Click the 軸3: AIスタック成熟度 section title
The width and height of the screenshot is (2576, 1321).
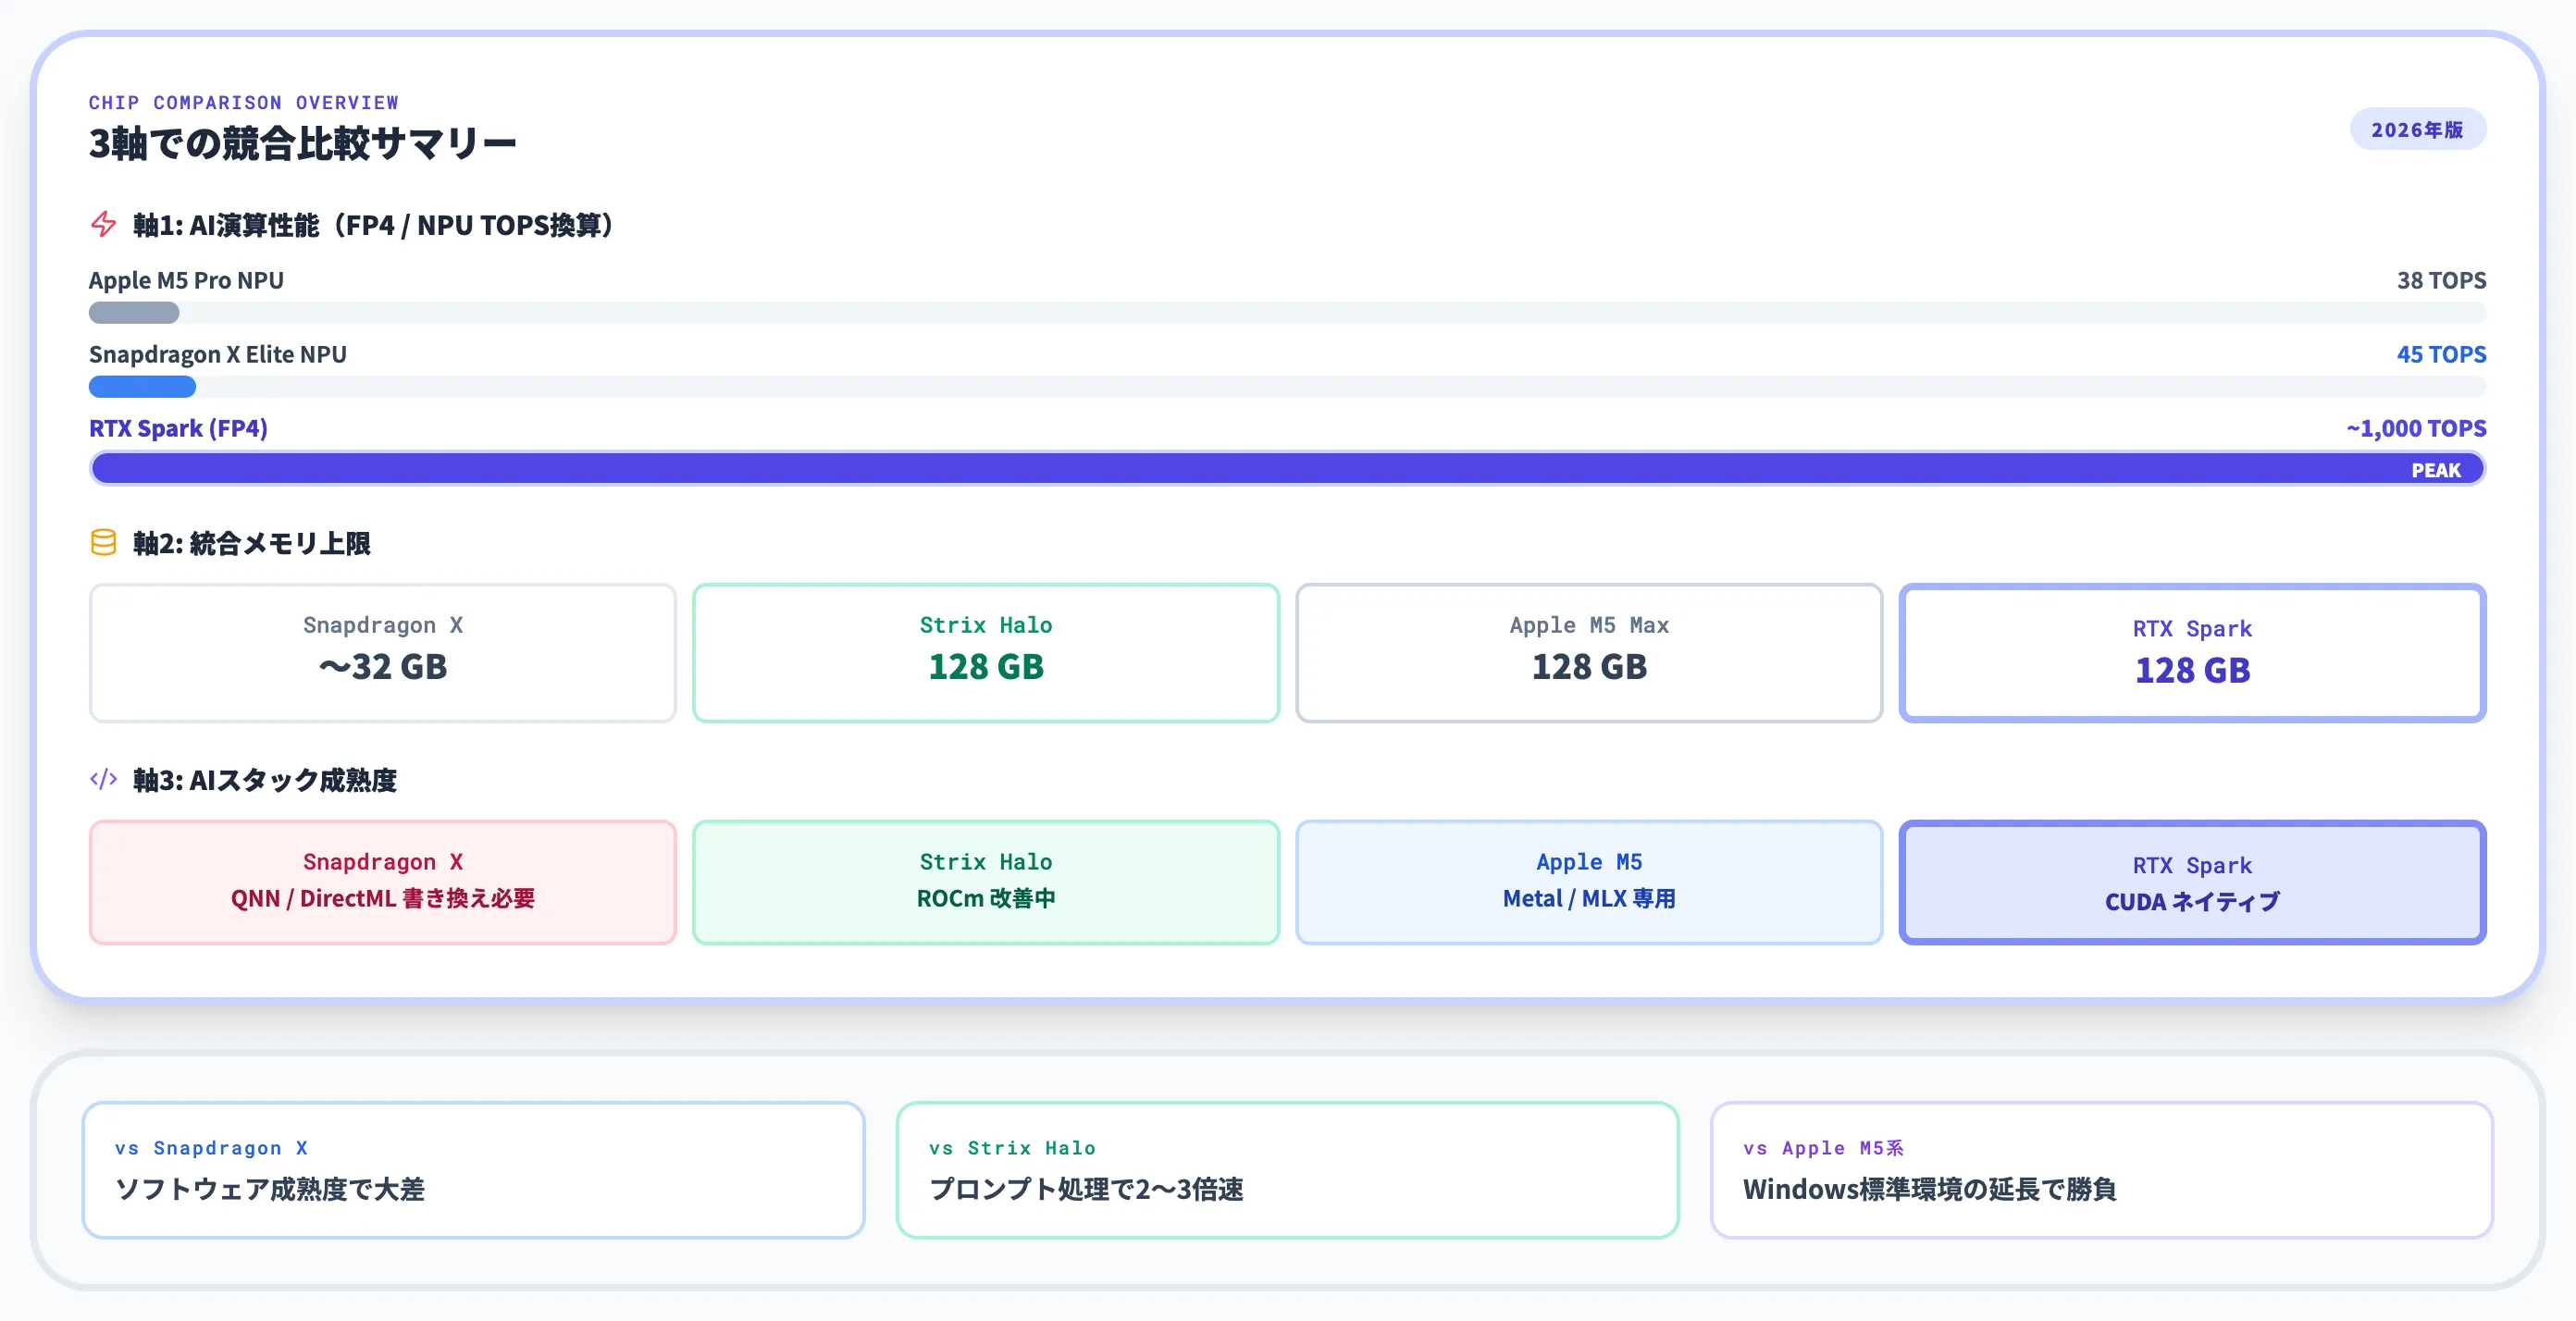click(265, 780)
